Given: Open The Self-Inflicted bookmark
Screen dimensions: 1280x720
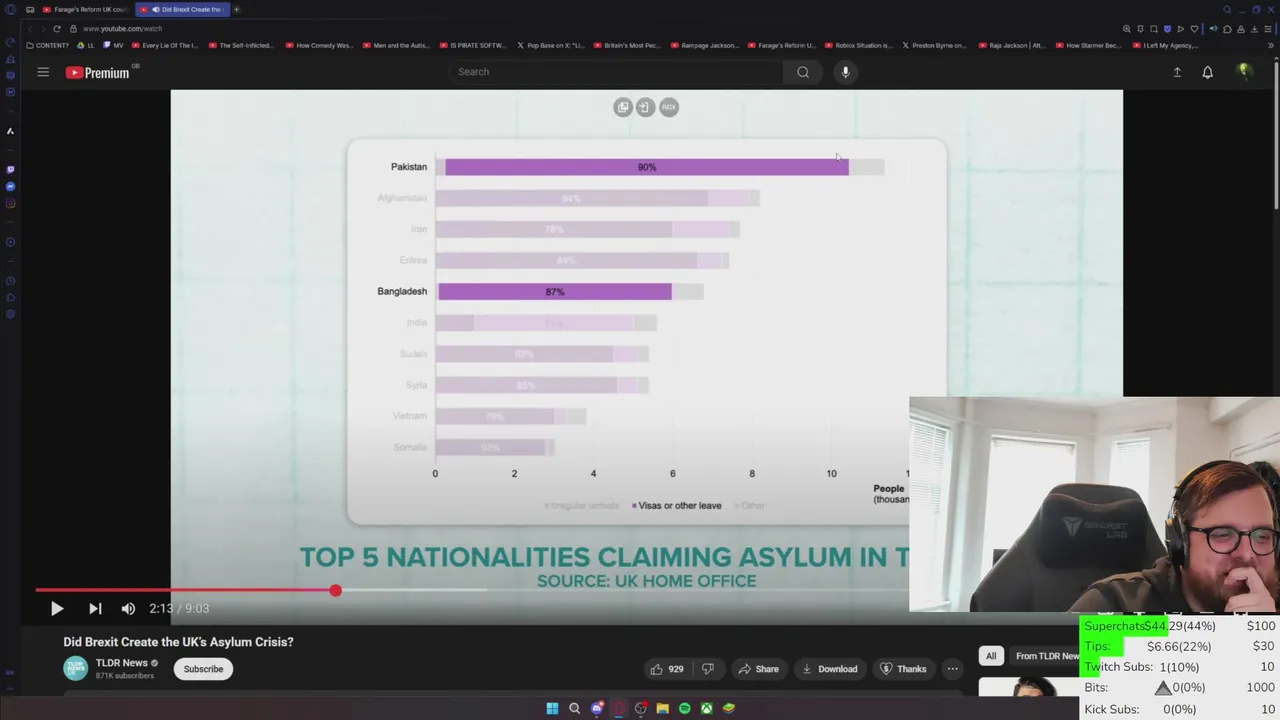Looking at the screenshot, I should pyautogui.click(x=241, y=45).
